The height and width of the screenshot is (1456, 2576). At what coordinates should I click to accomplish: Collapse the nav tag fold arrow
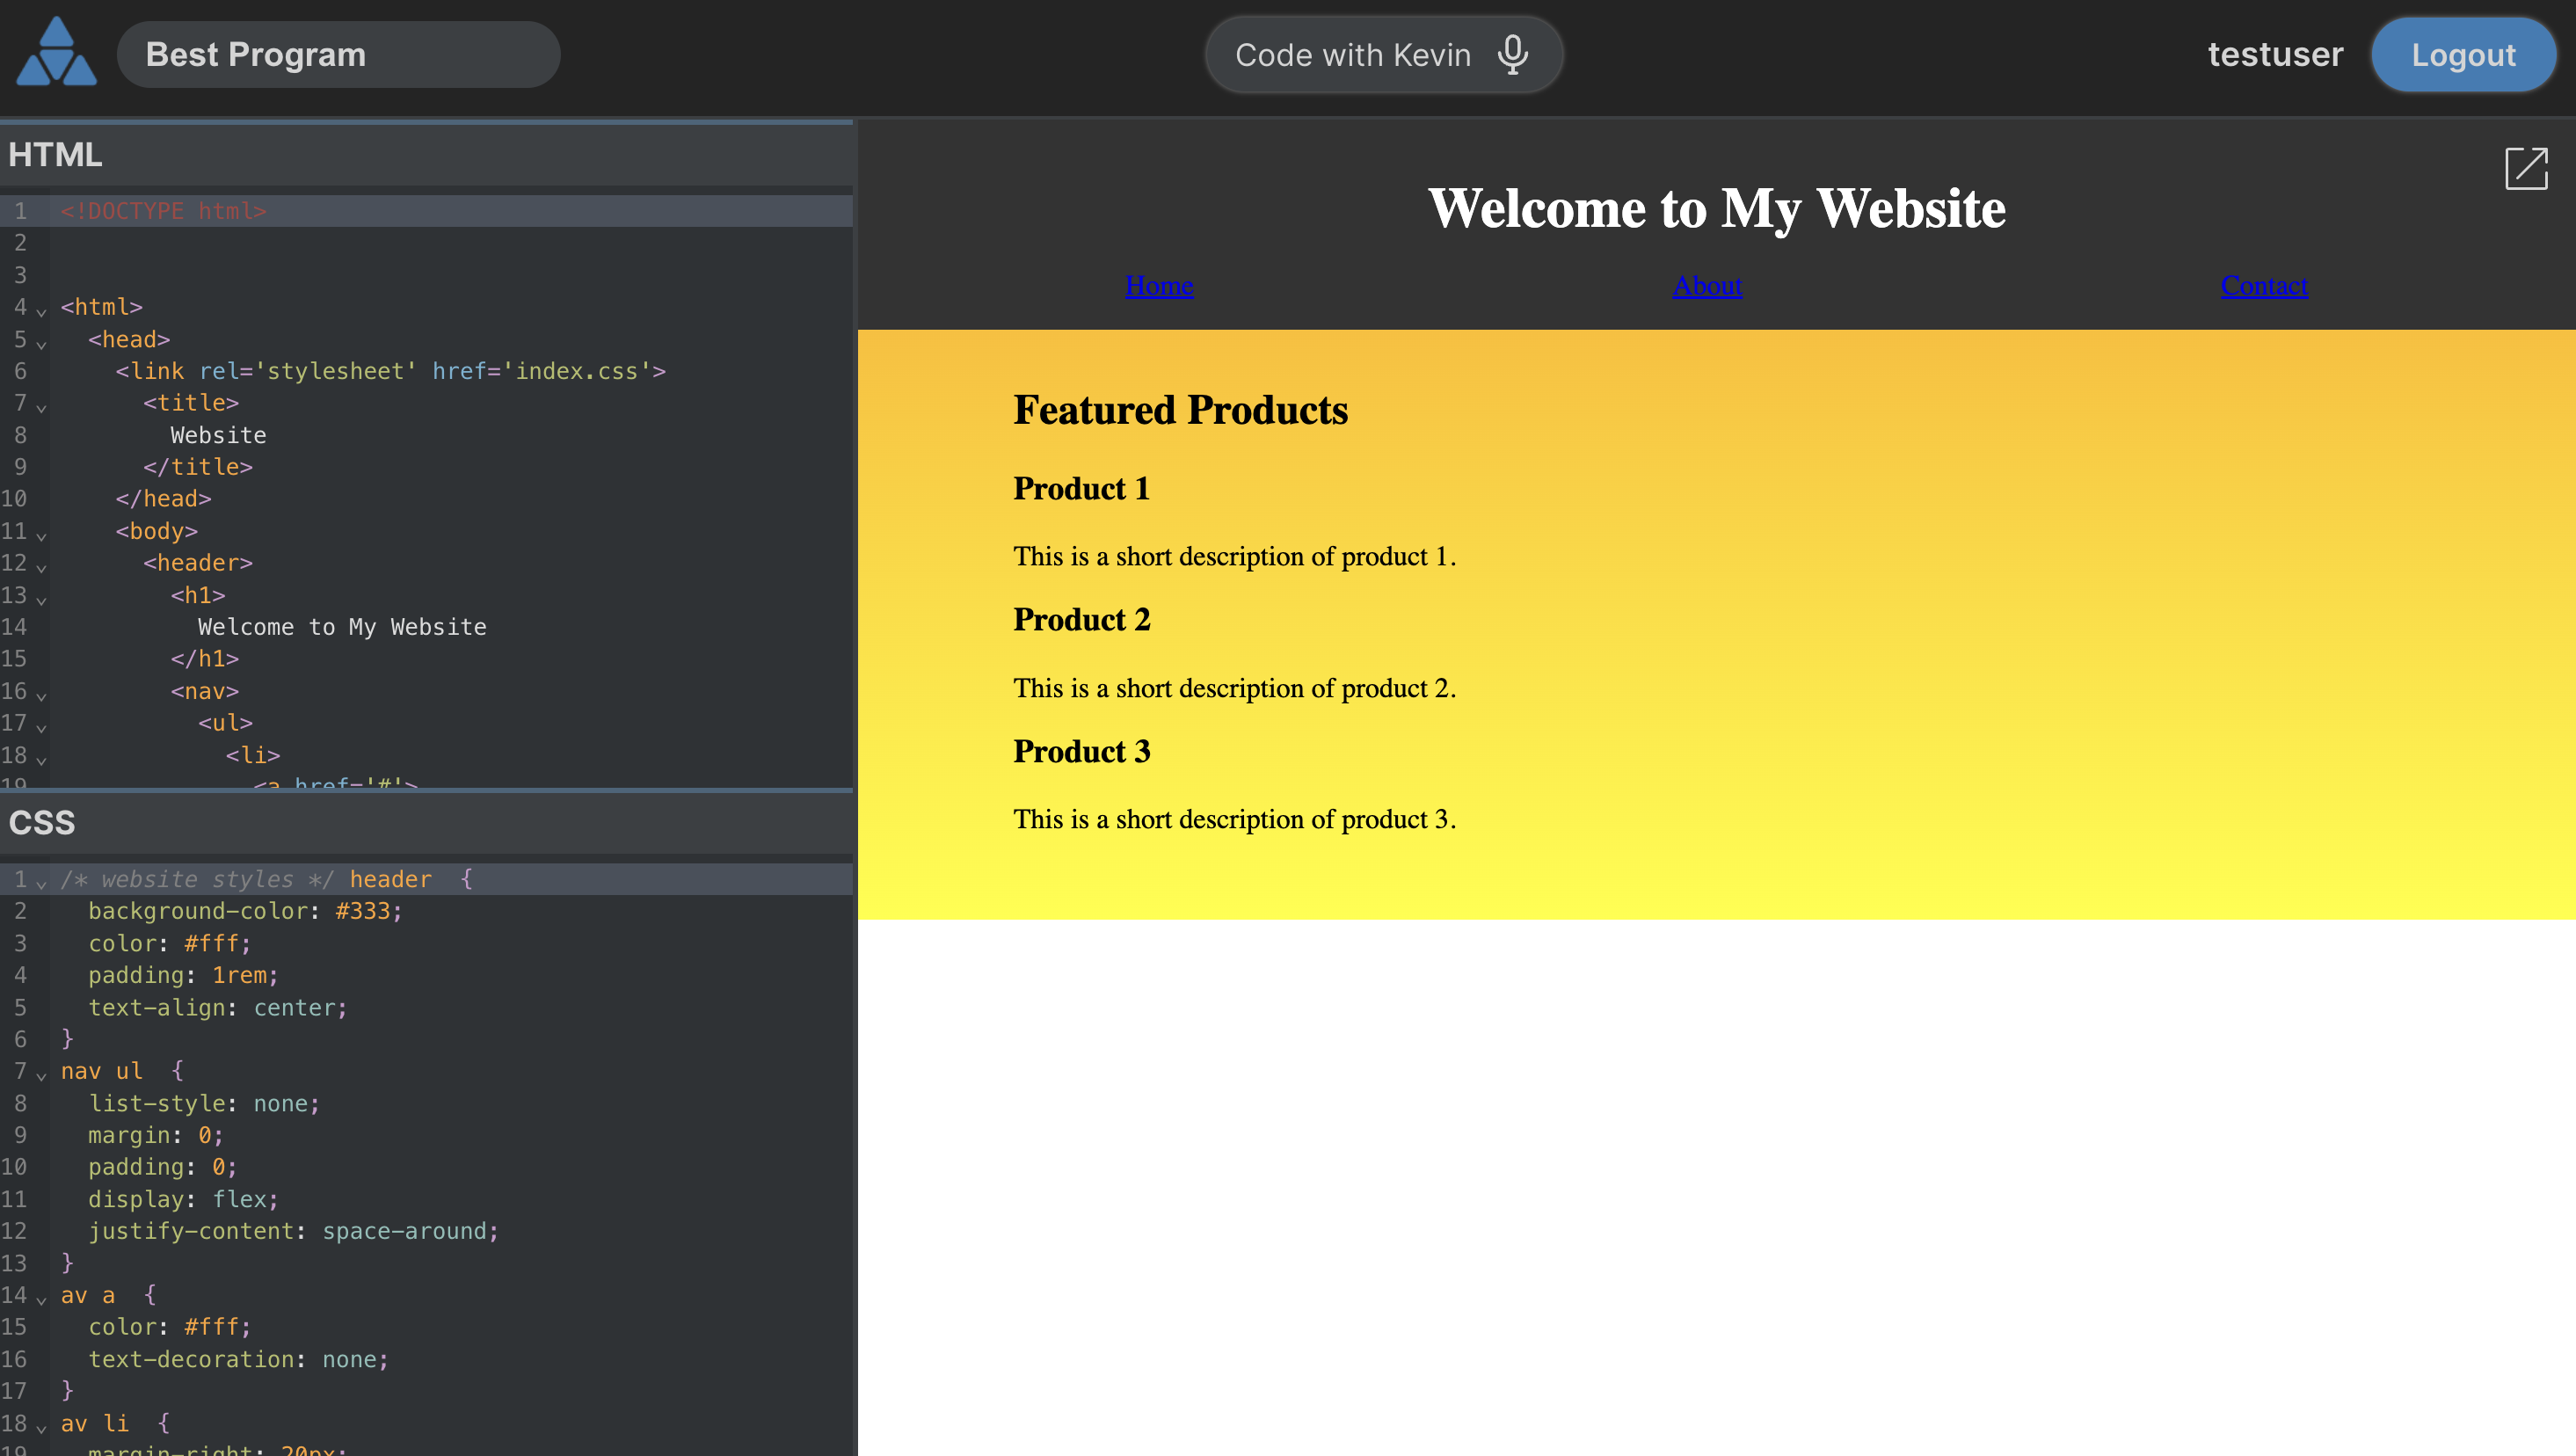[x=41, y=696]
